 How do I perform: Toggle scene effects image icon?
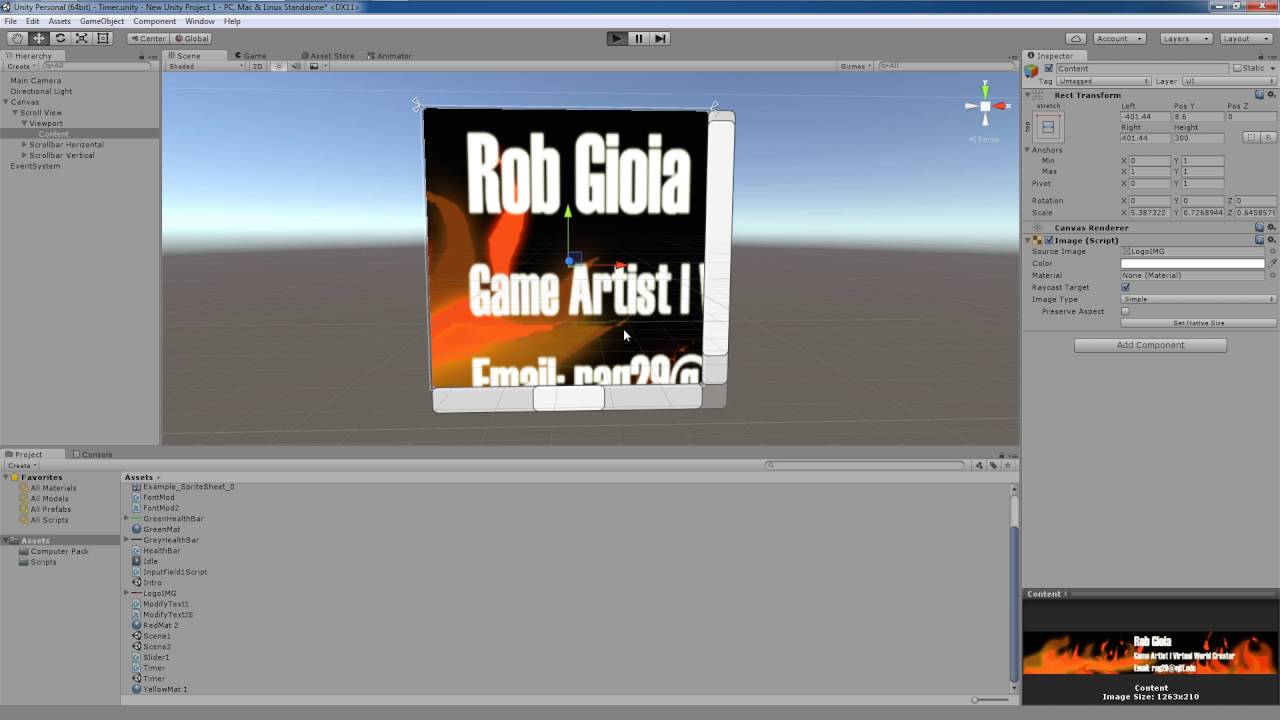tap(314, 66)
